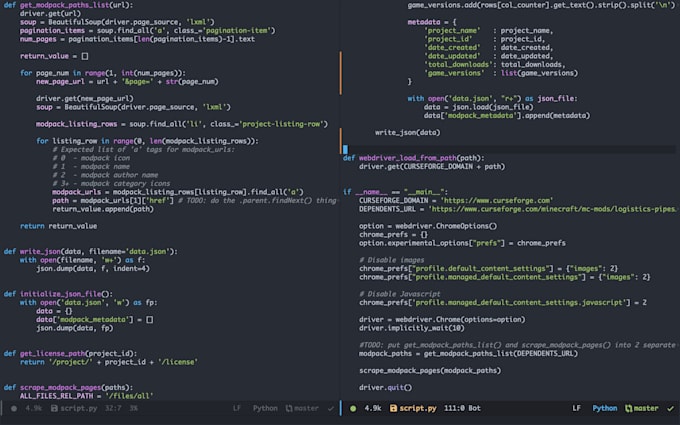Open the Python mode menu in left modeline
This screenshot has width=680, height=425.
[264, 408]
